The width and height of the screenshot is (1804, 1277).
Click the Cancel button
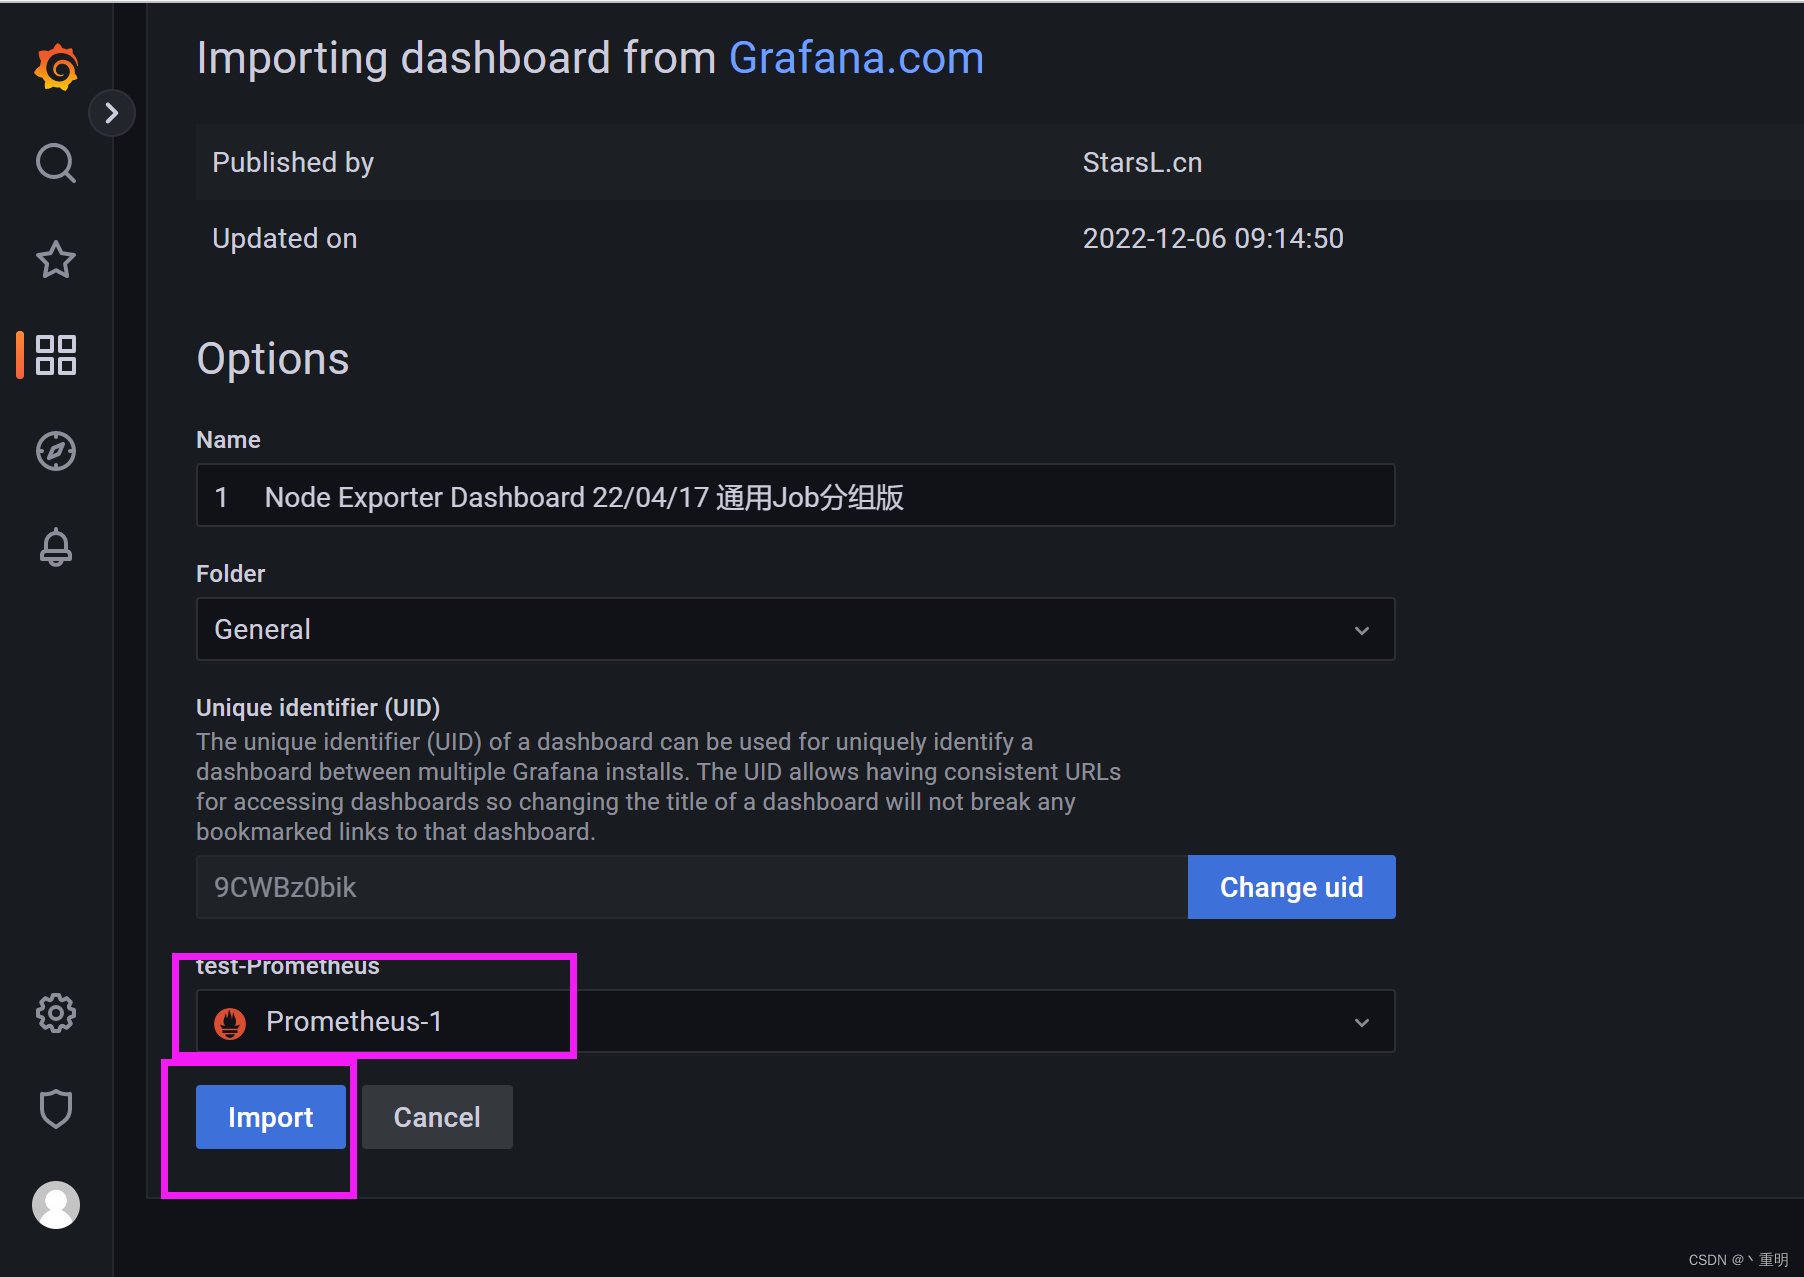pyautogui.click(x=437, y=1117)
